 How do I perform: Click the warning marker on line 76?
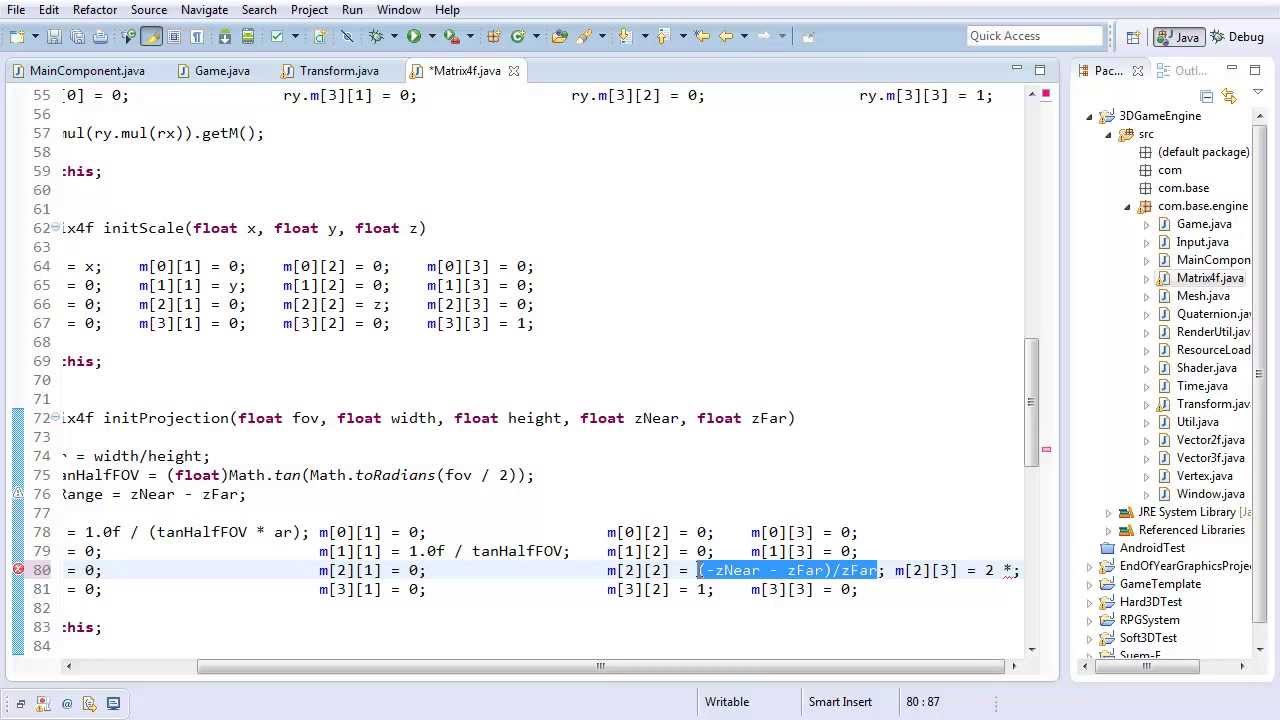coord(18,494)
